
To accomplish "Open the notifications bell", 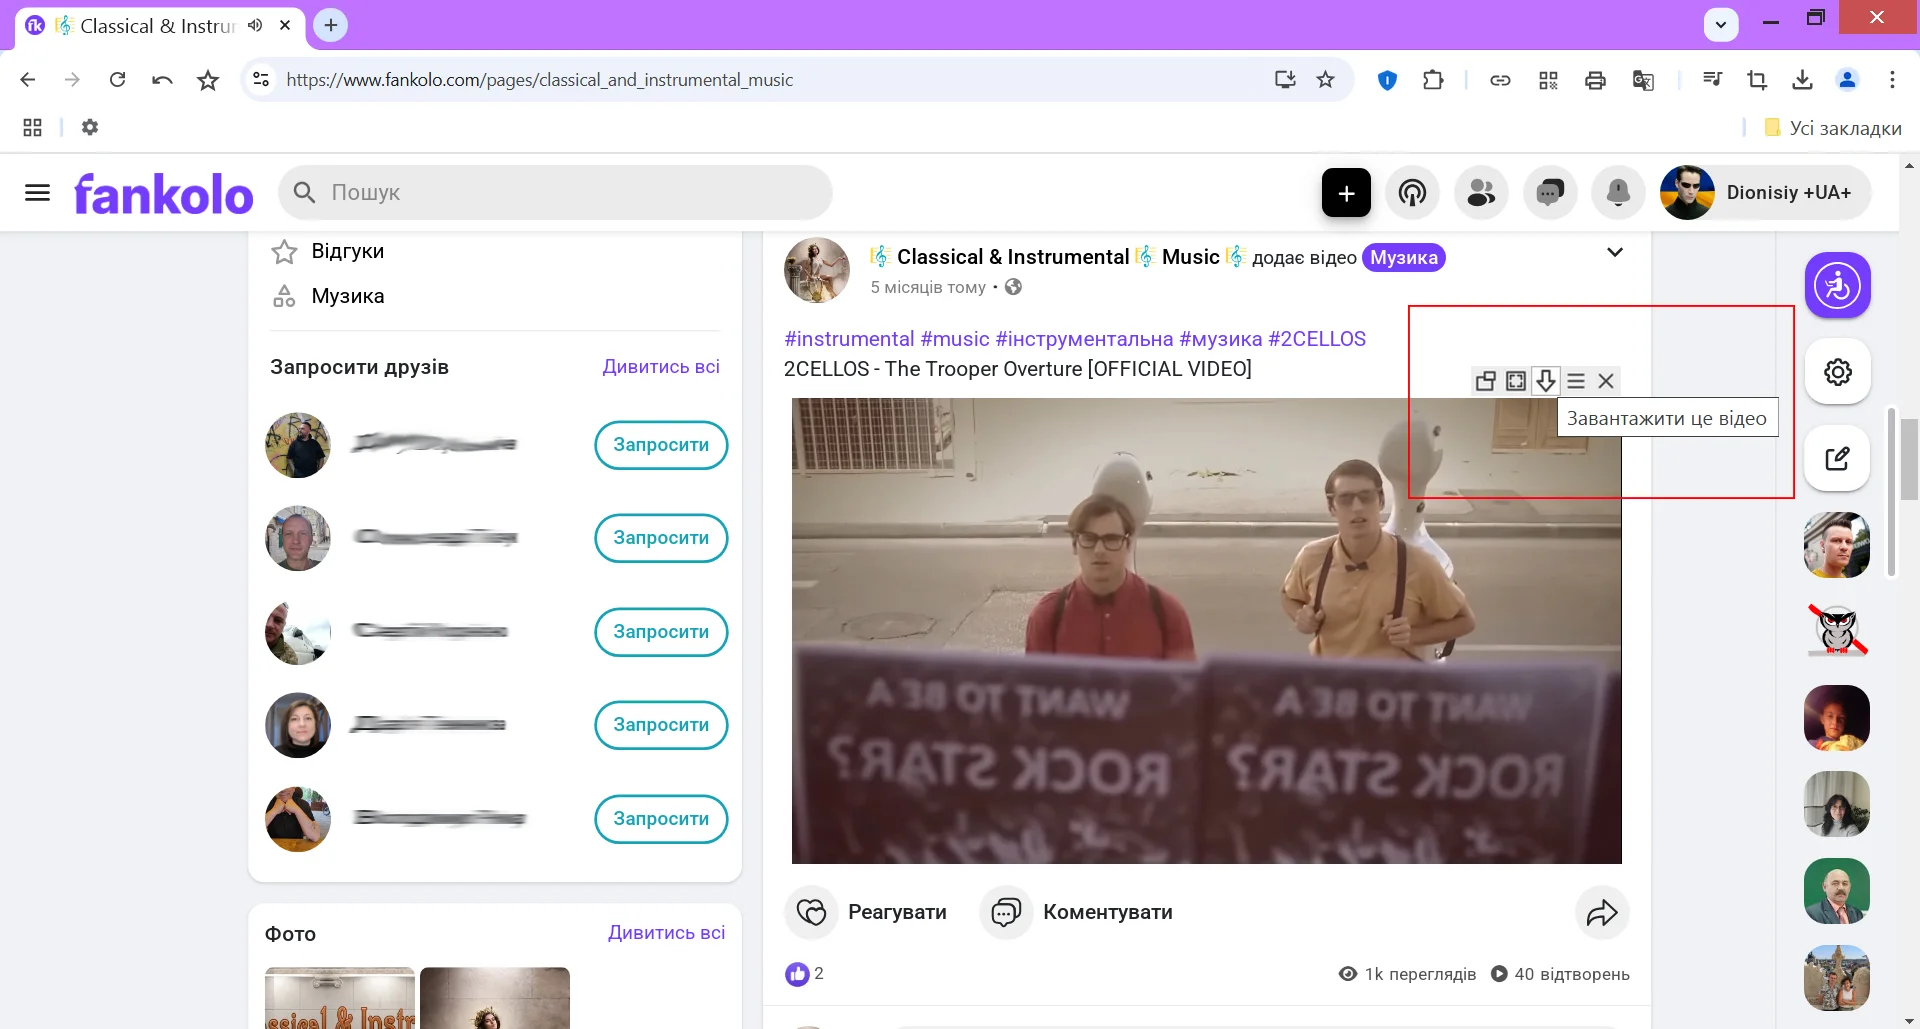I will tap(1618, 193).
